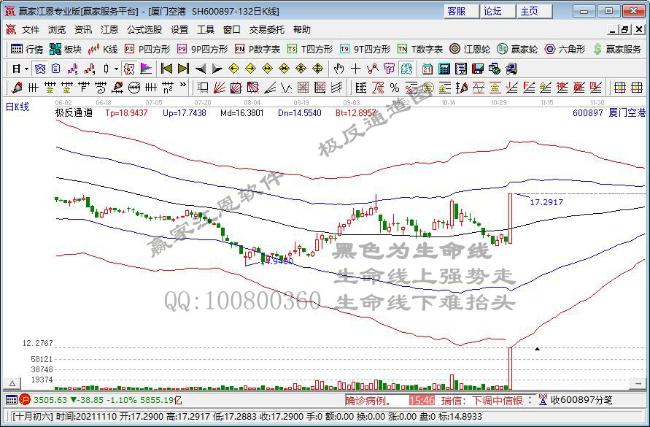The height and width of the screenshot is (427, 650).
Task: Select the crosshair cursor tool
Action: [355, 69]
